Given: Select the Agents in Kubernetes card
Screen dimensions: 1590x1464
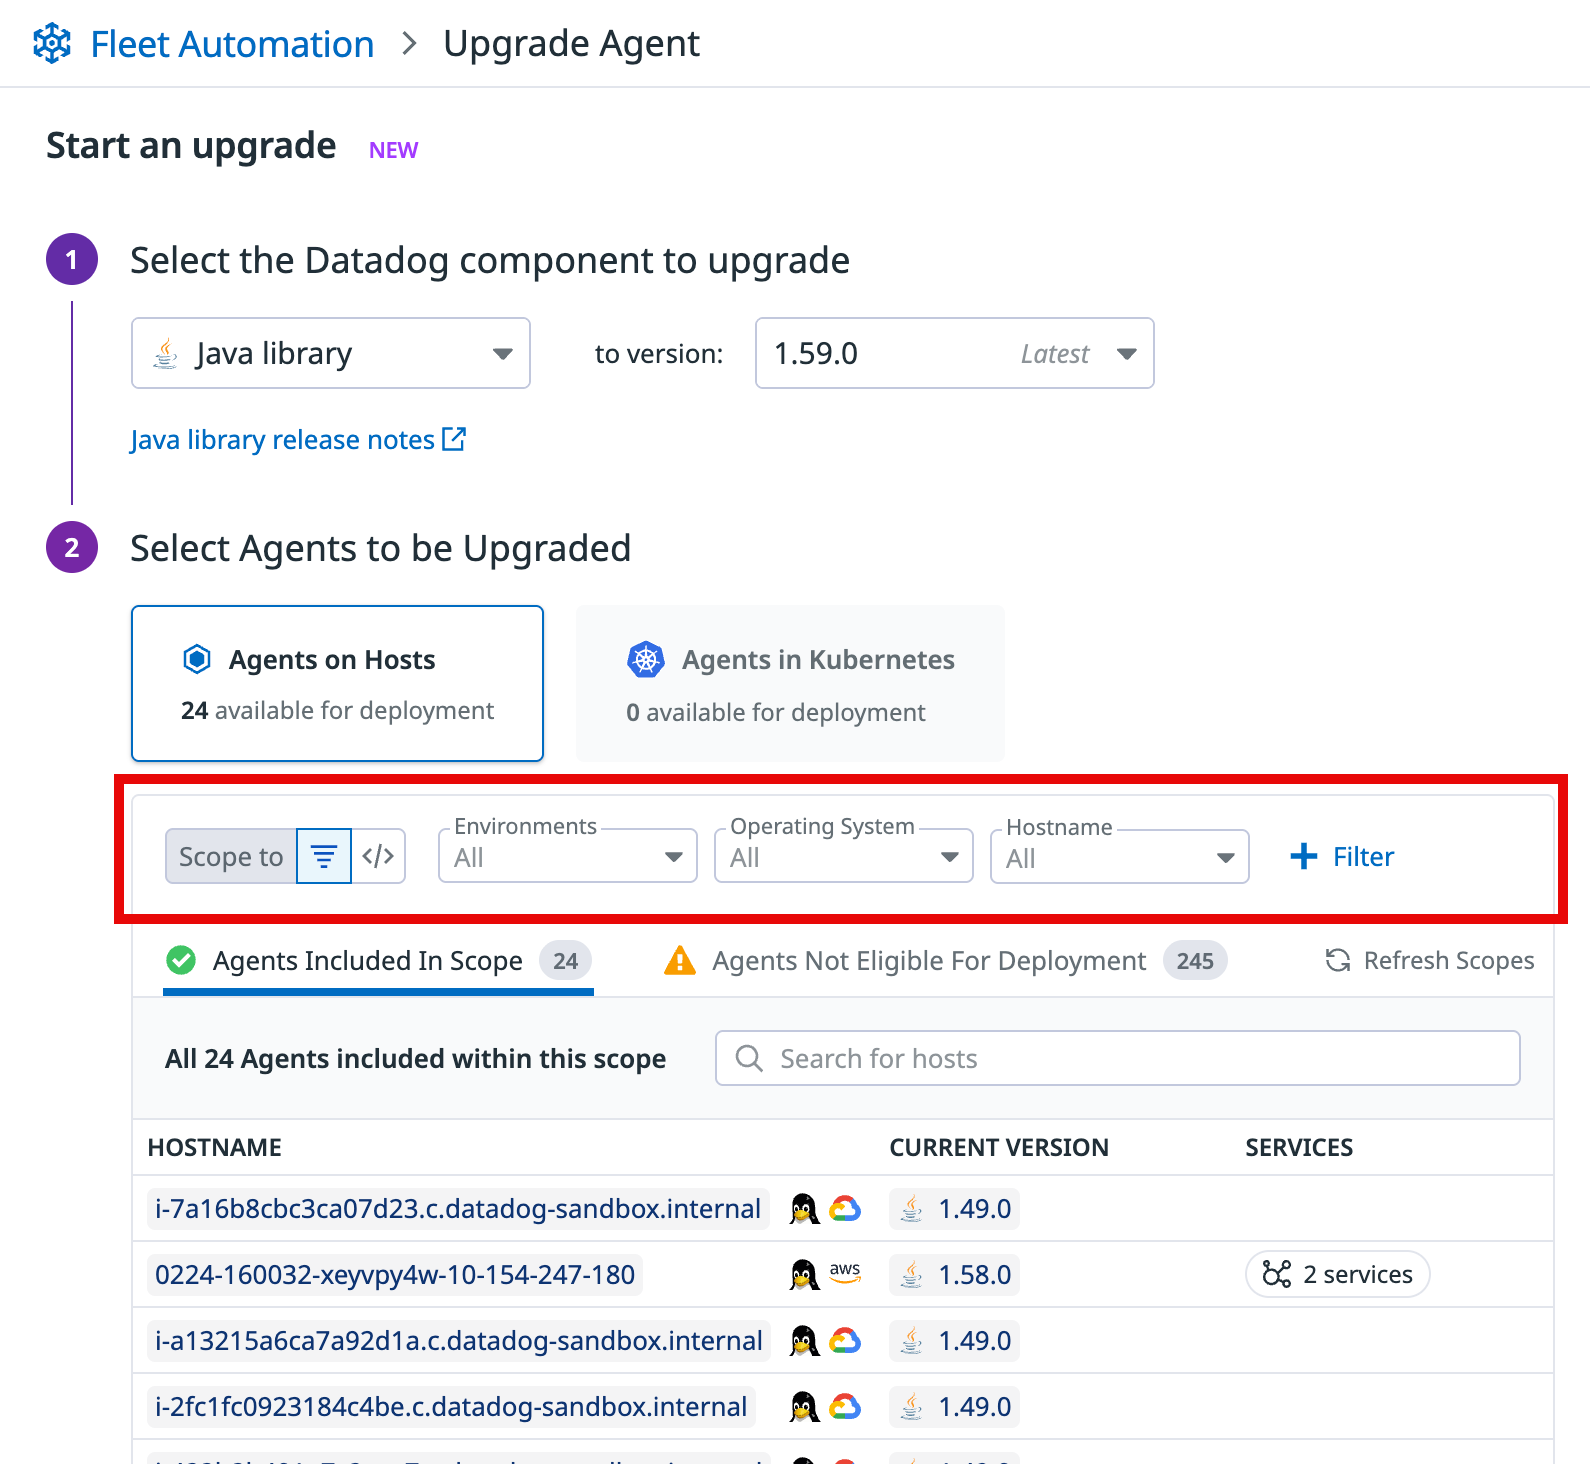Looking at the screenshot, I should click(789, 684).
